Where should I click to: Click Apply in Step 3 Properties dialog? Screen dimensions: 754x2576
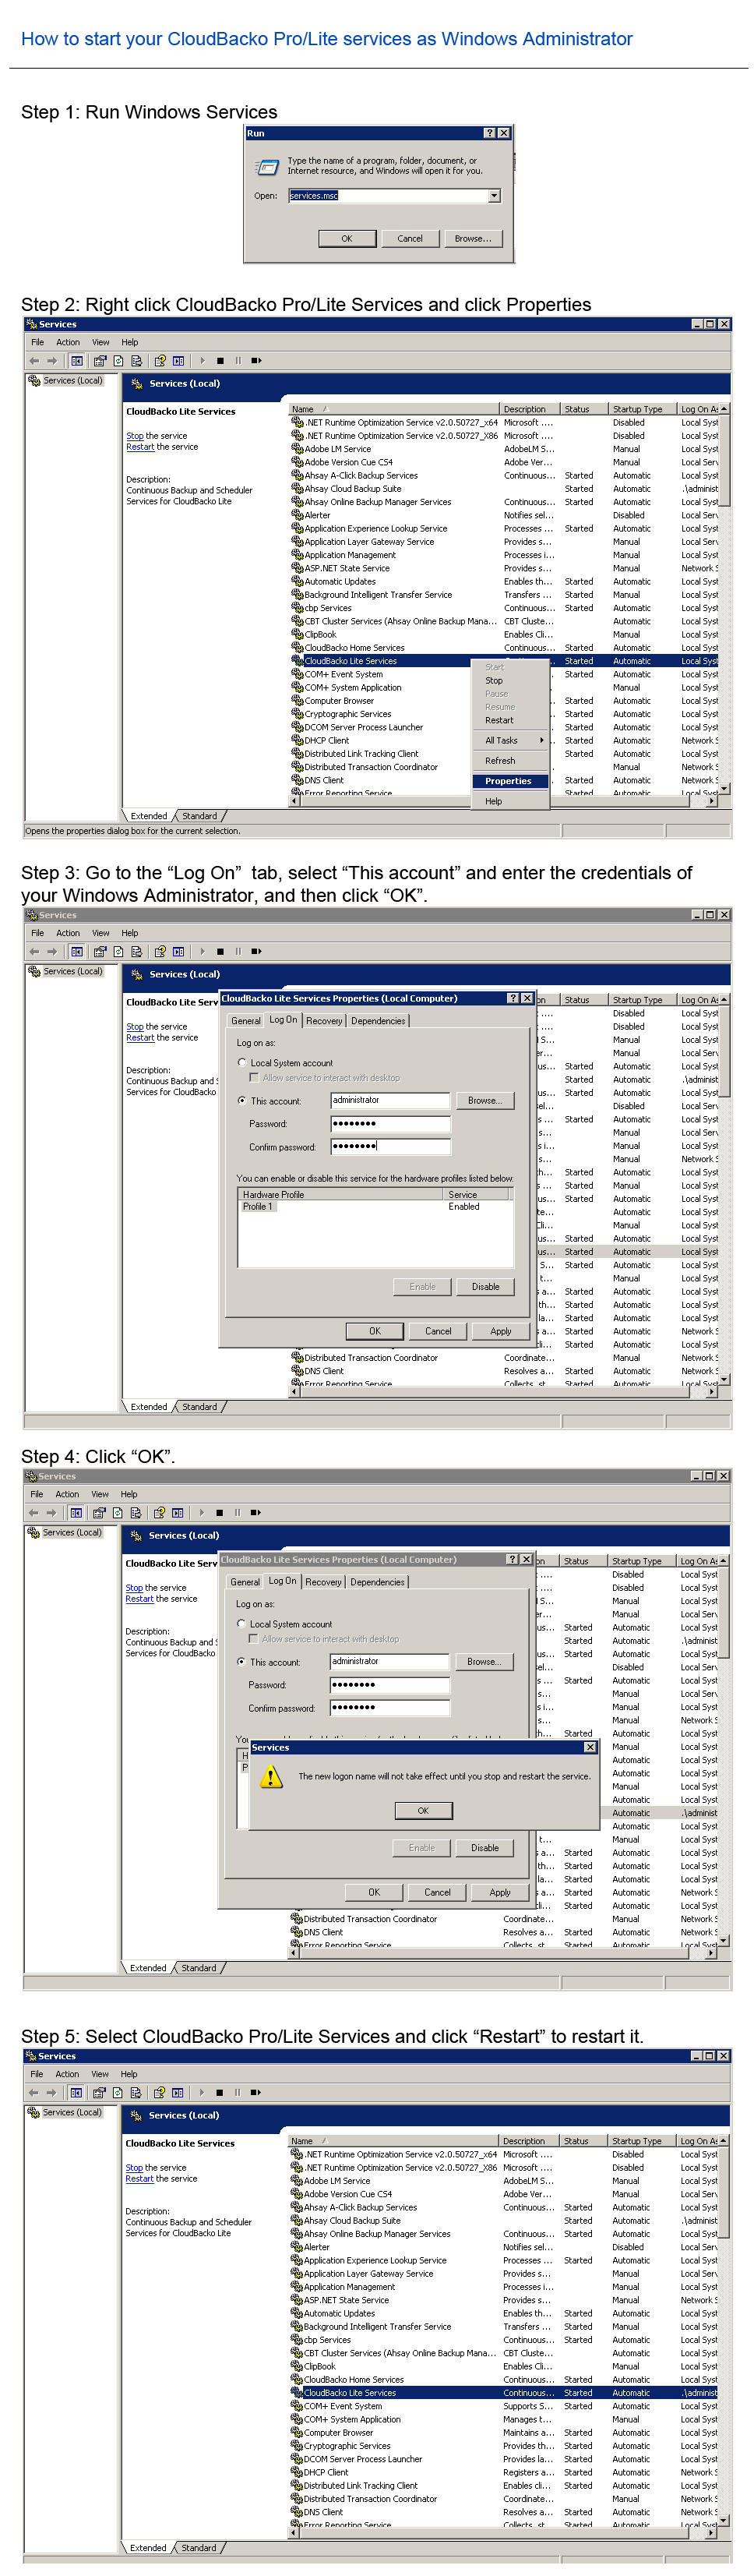(501, 1331)
